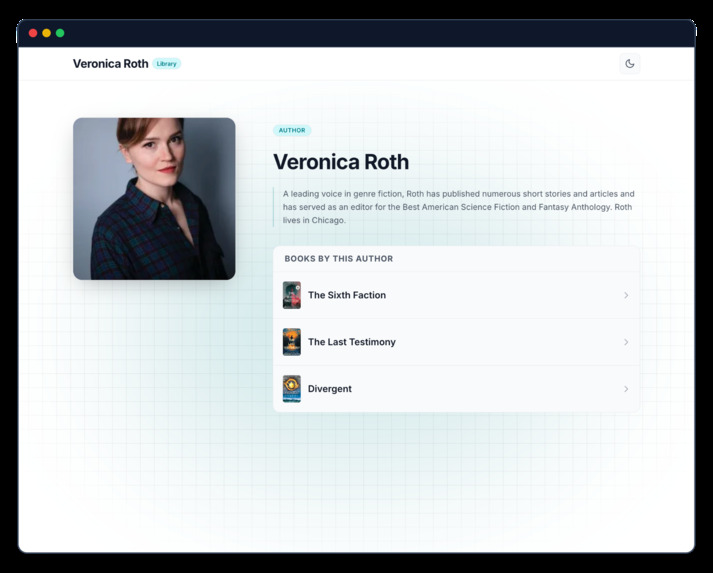The image size is (713, 573).
Task: View Veronica Roth's portrait photo
Action: tap(154, 199)
